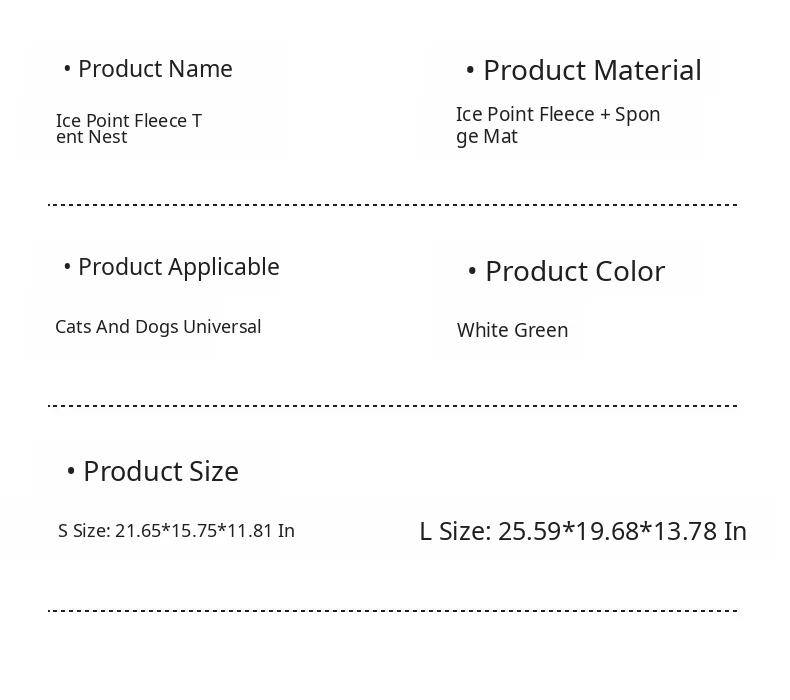Click the bullet before Product Material

470,71
